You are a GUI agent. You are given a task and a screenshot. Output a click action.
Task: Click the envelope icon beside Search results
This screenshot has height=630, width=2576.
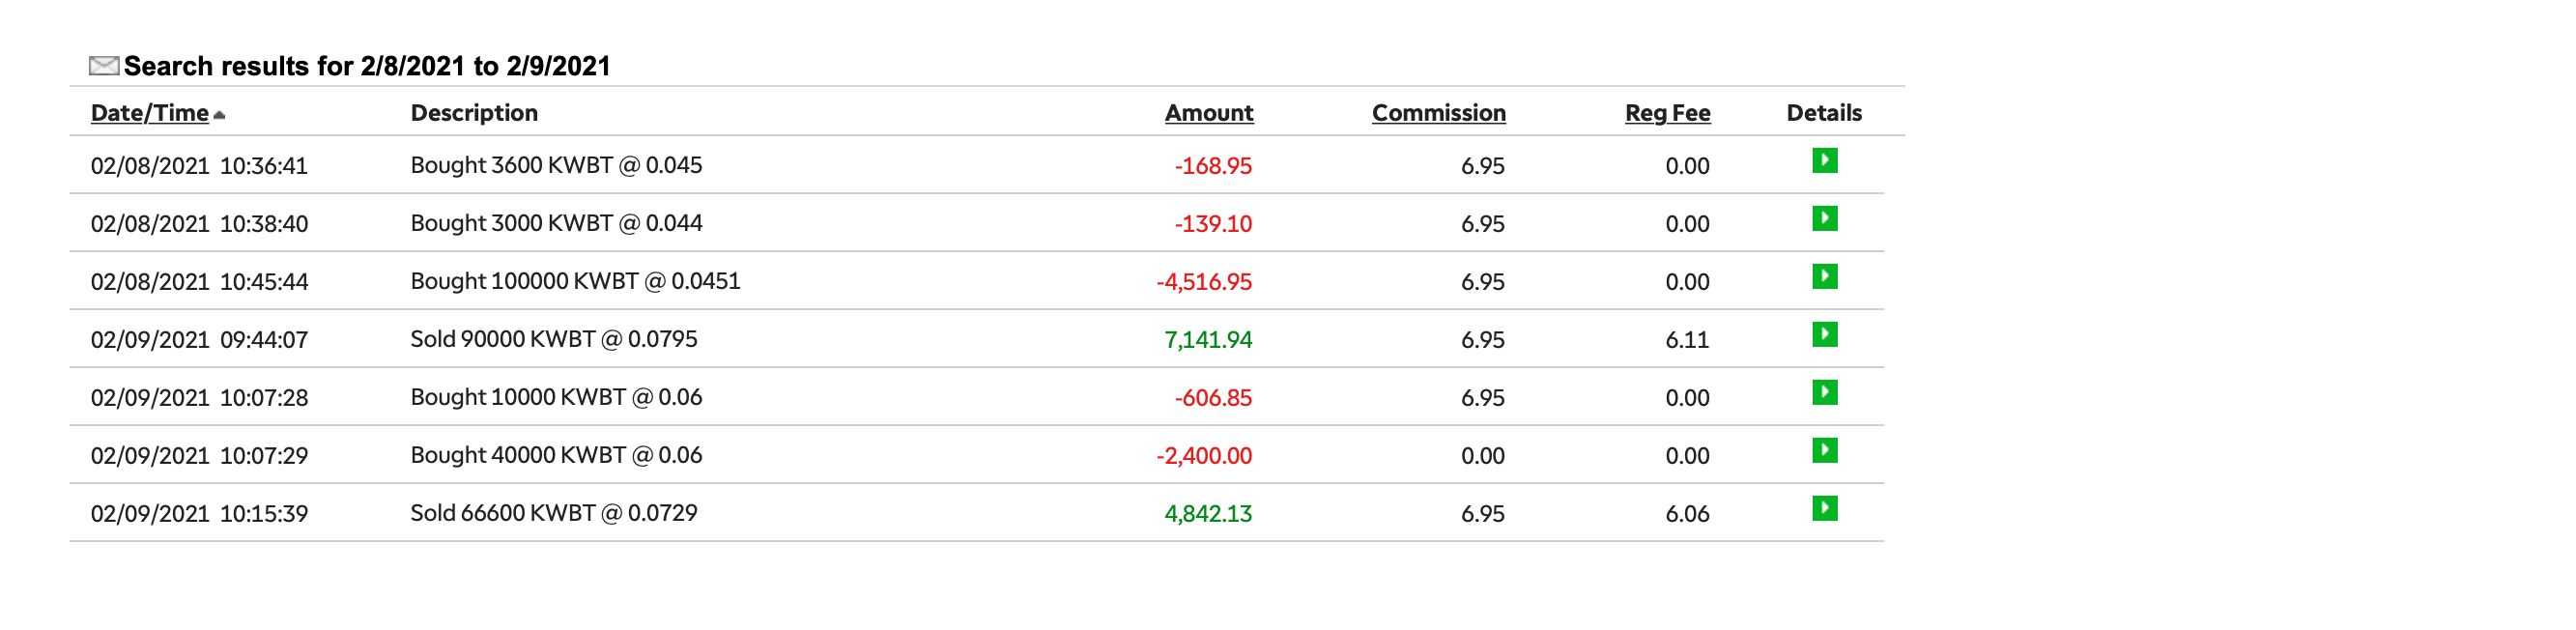[103, 66]
